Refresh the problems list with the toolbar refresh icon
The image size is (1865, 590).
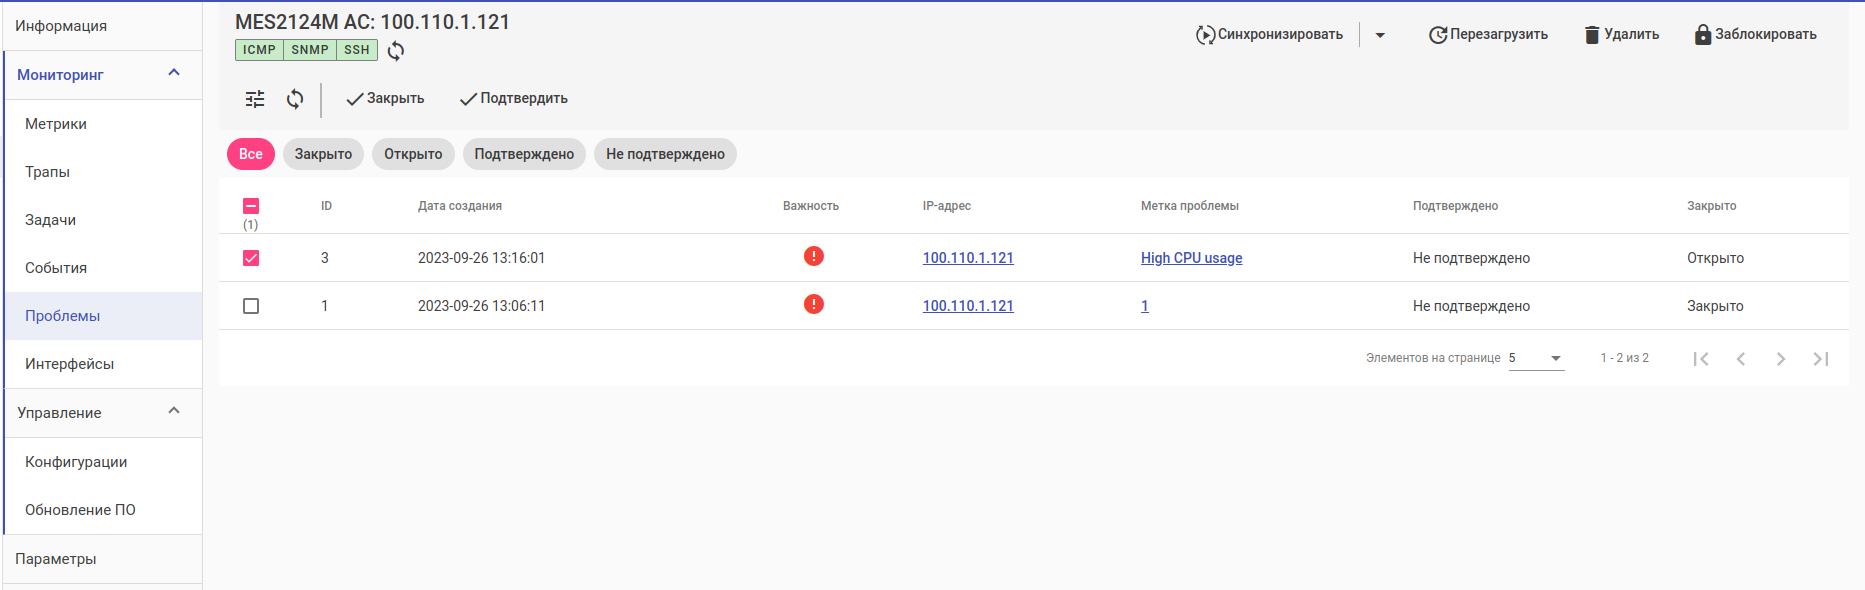point(295,99)
